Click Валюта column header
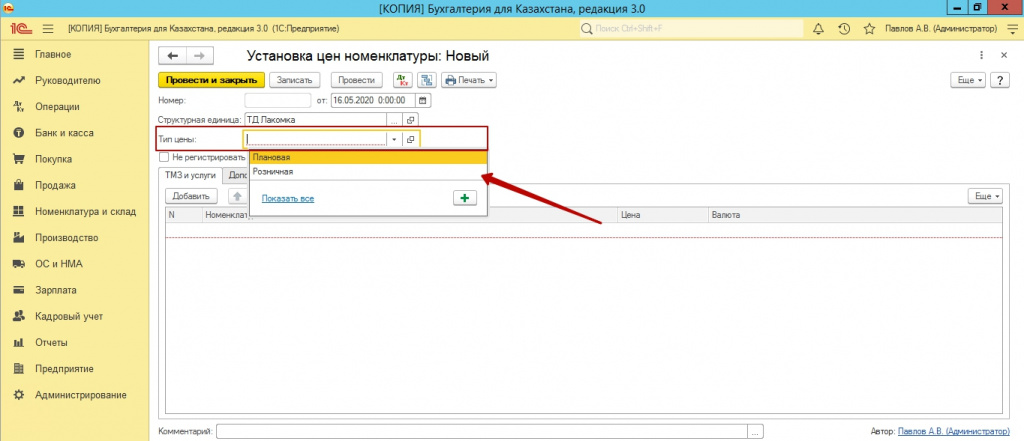 point(855,214)
